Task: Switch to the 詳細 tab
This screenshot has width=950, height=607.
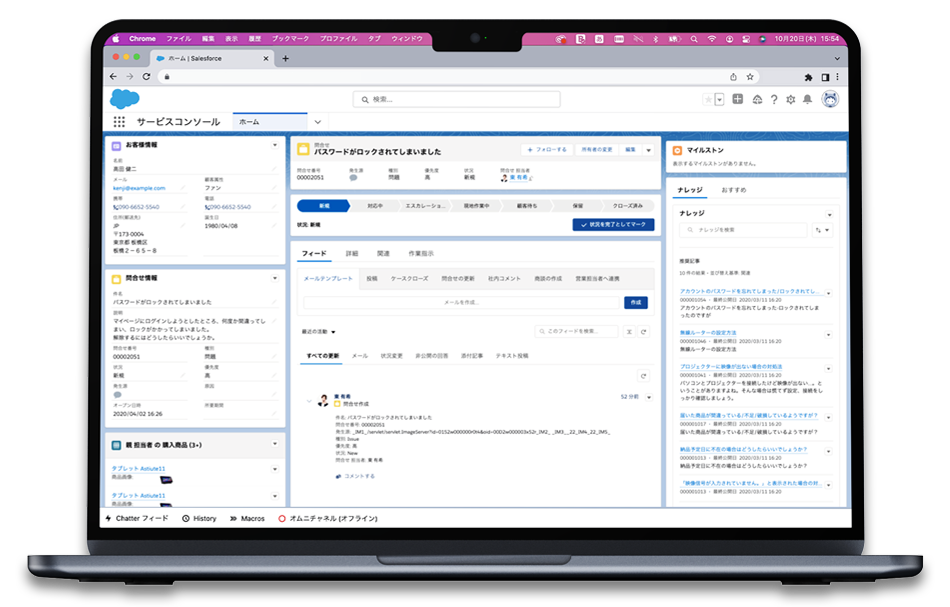Action: [351, 254]
